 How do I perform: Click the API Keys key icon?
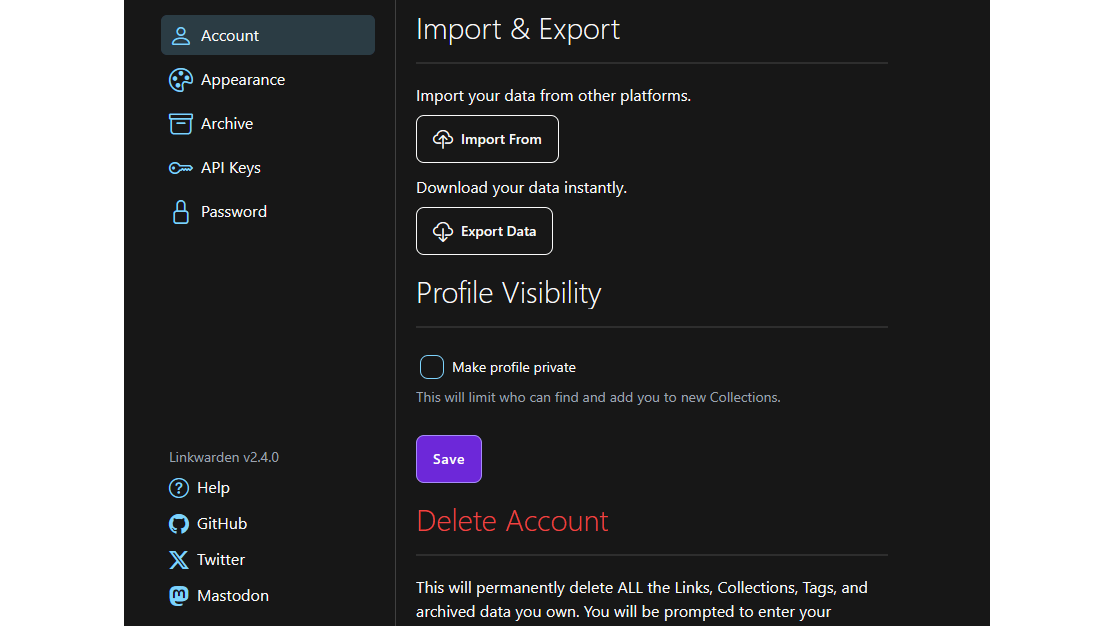(x=181, y=168)
